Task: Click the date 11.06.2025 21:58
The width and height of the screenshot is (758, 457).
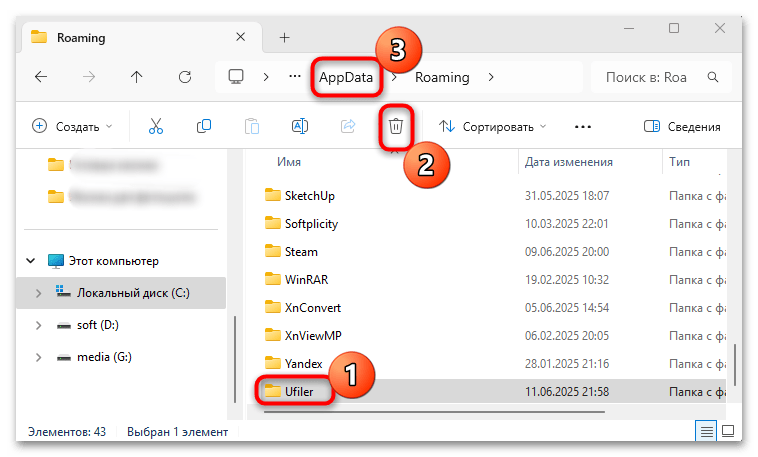Action: pyautogui.click(x=567, y=392)
